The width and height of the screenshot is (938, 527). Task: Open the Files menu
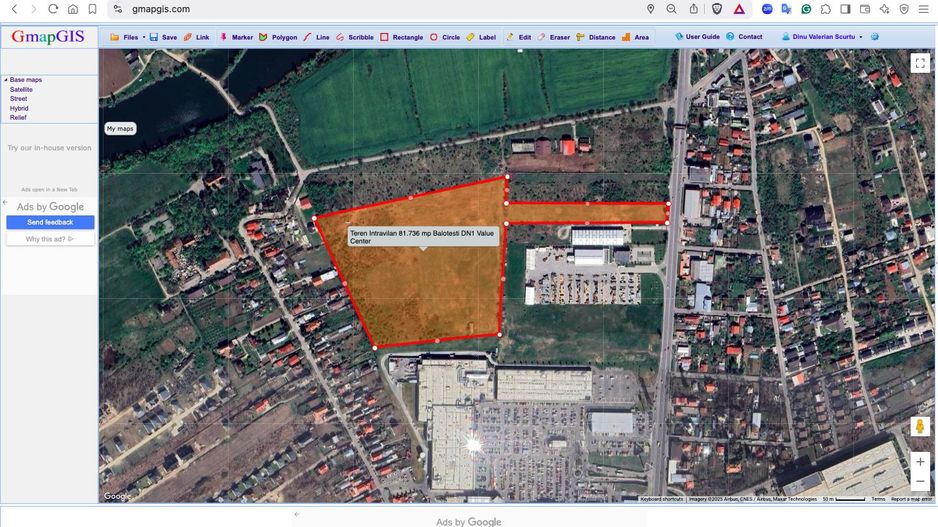[126, 37]
